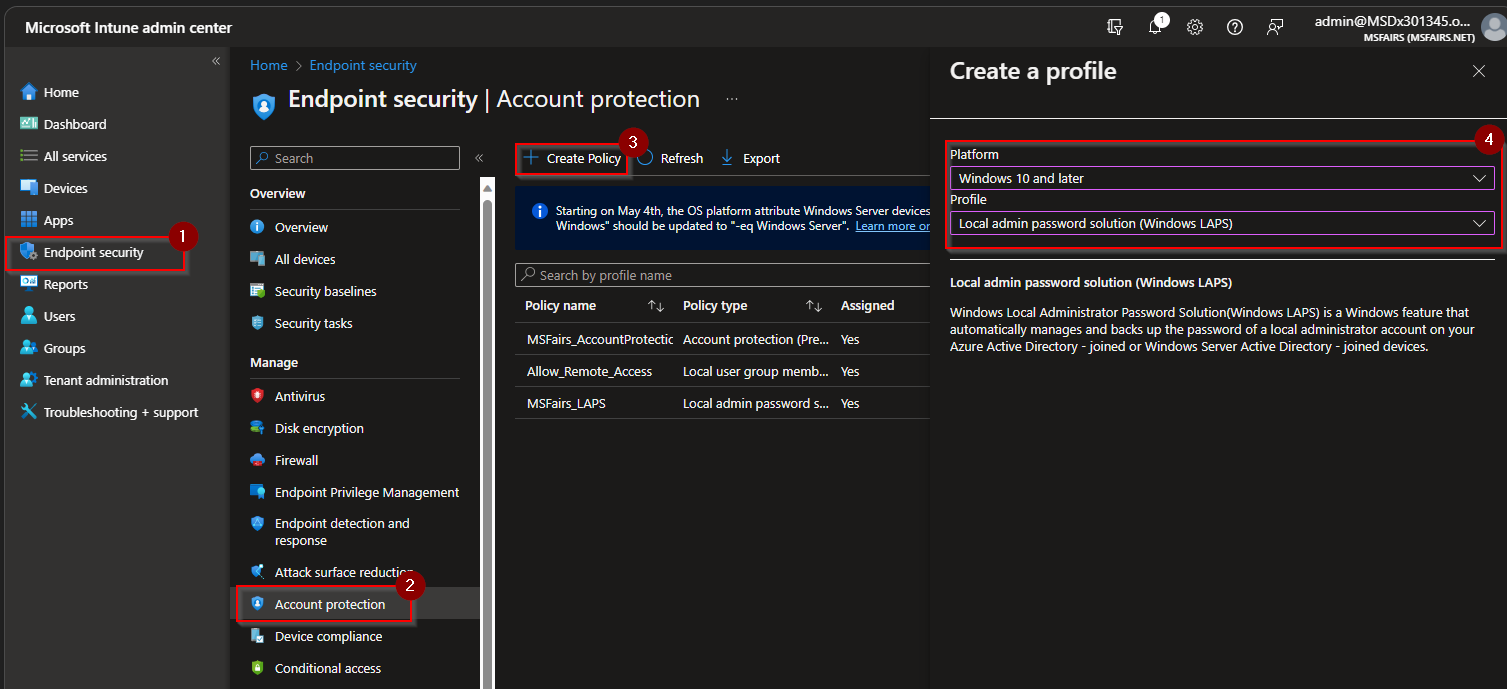Click the help question mark icon
Screen dimensions: 1507x689
(1234, 27)
